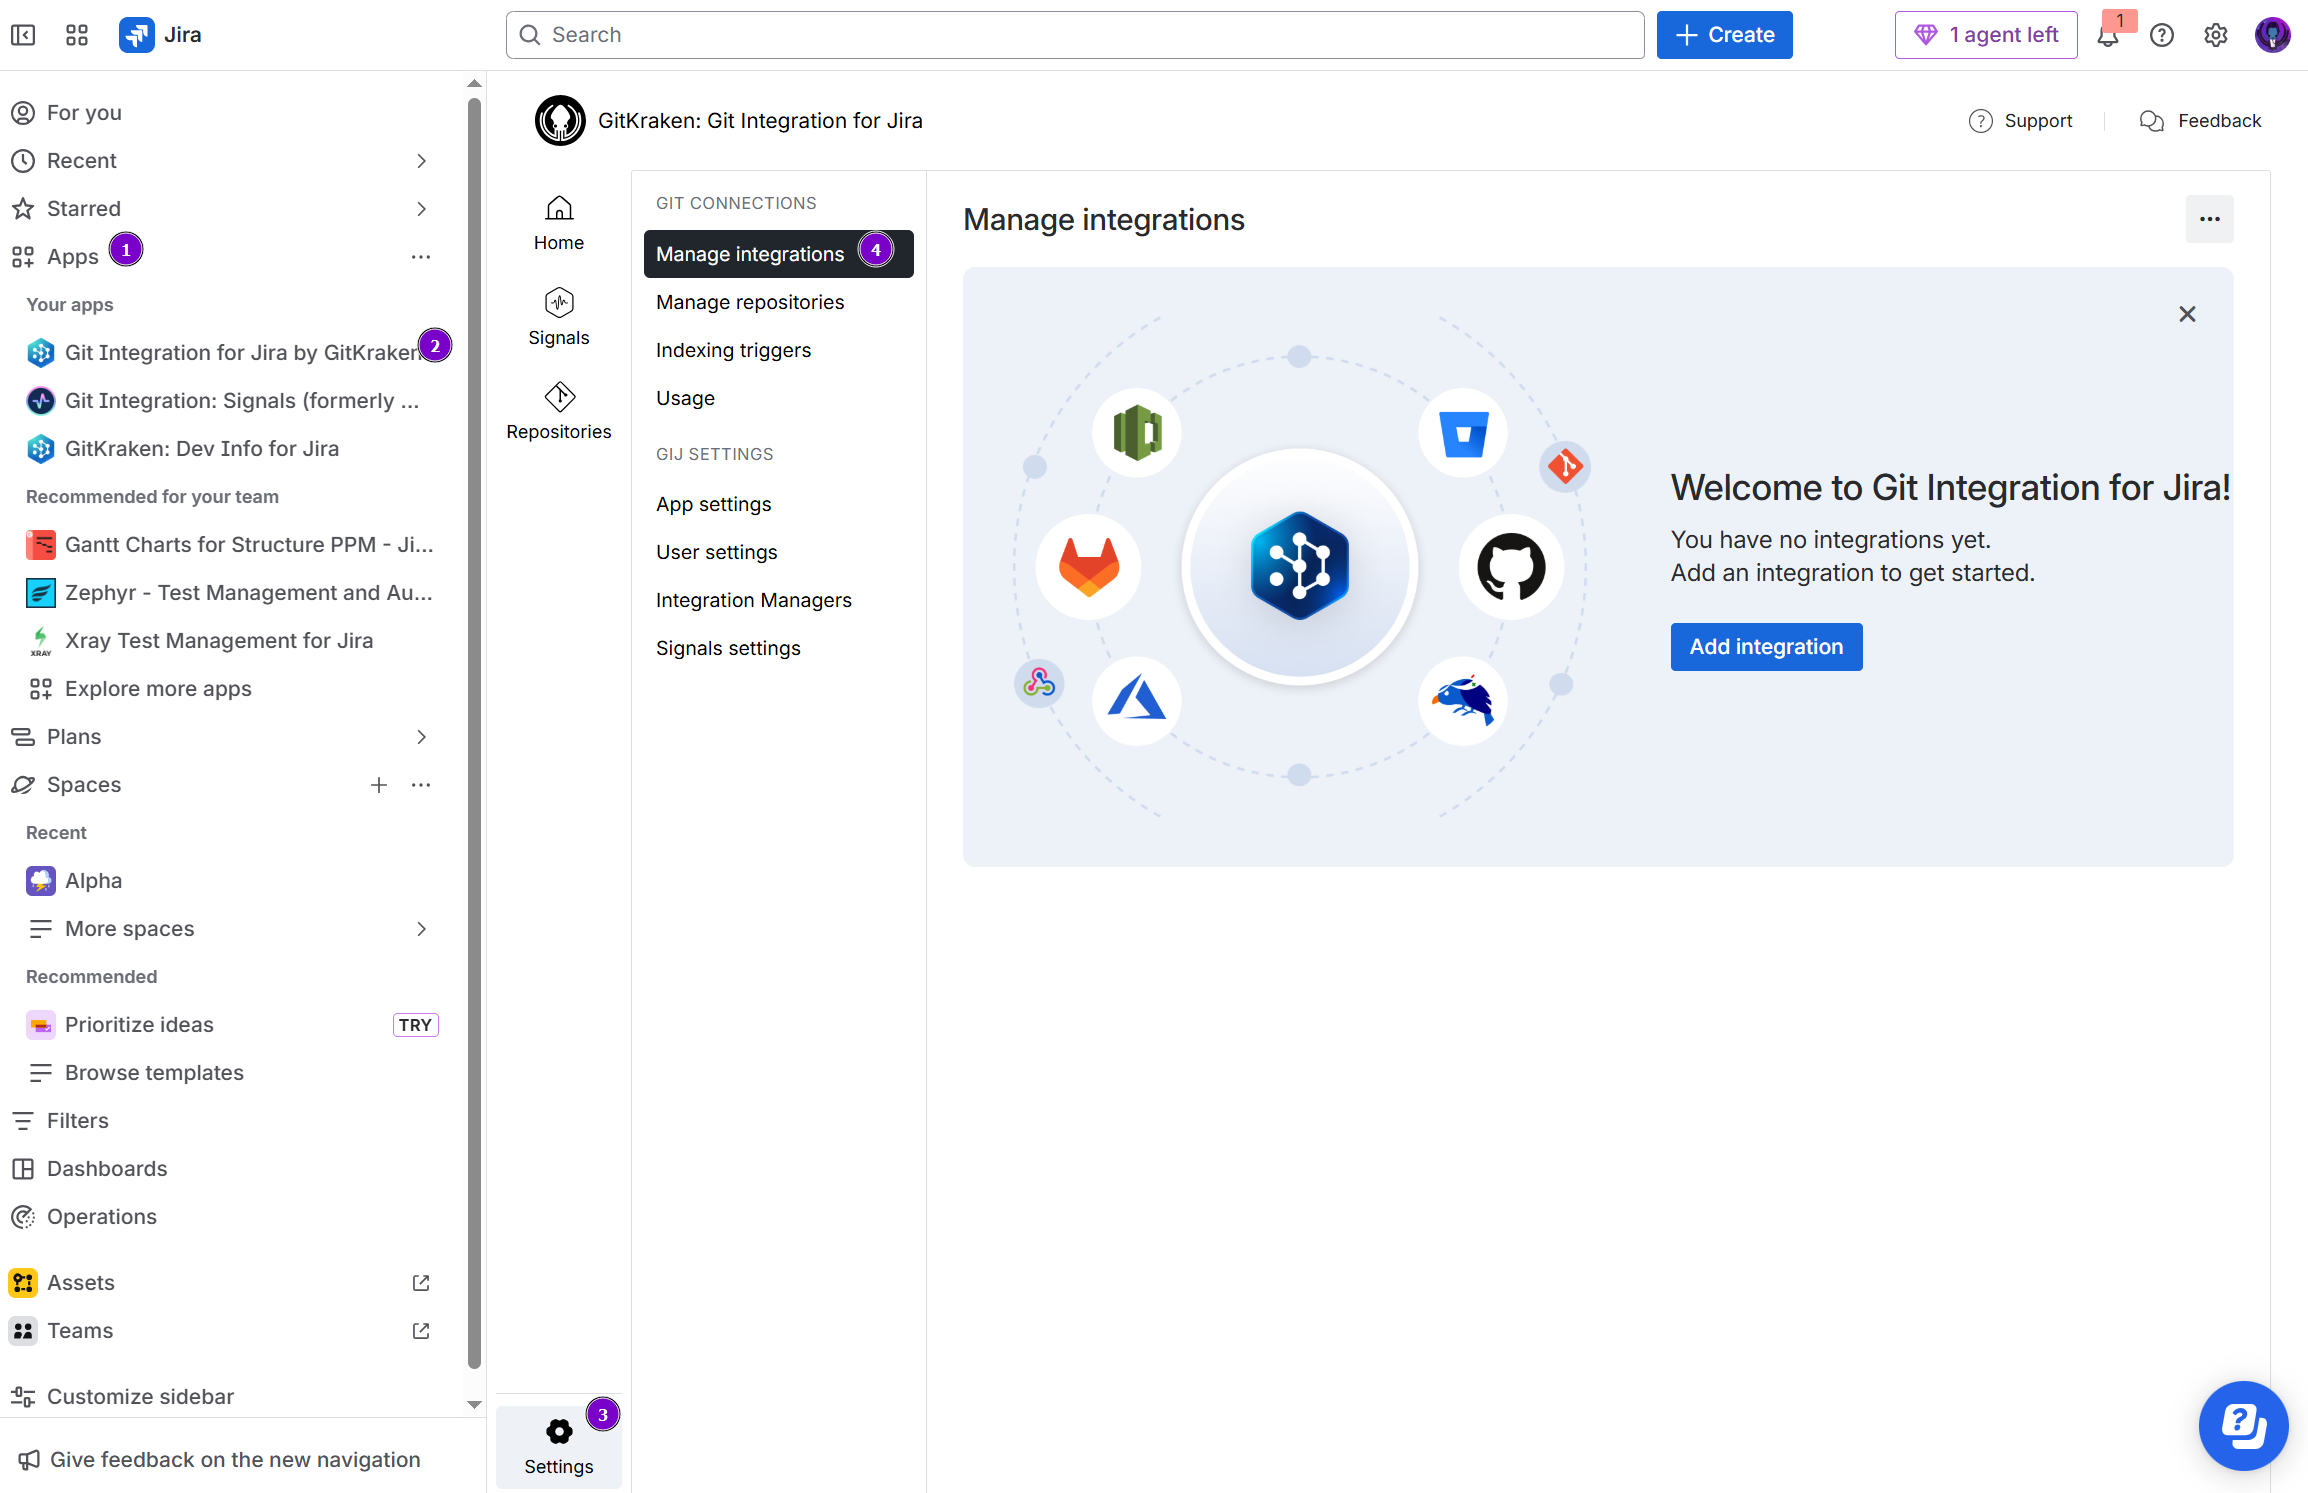Collapse sidebar with top-left toggle icon
The width and height of the screenshot is (2308, 1493).
point(23,35)
